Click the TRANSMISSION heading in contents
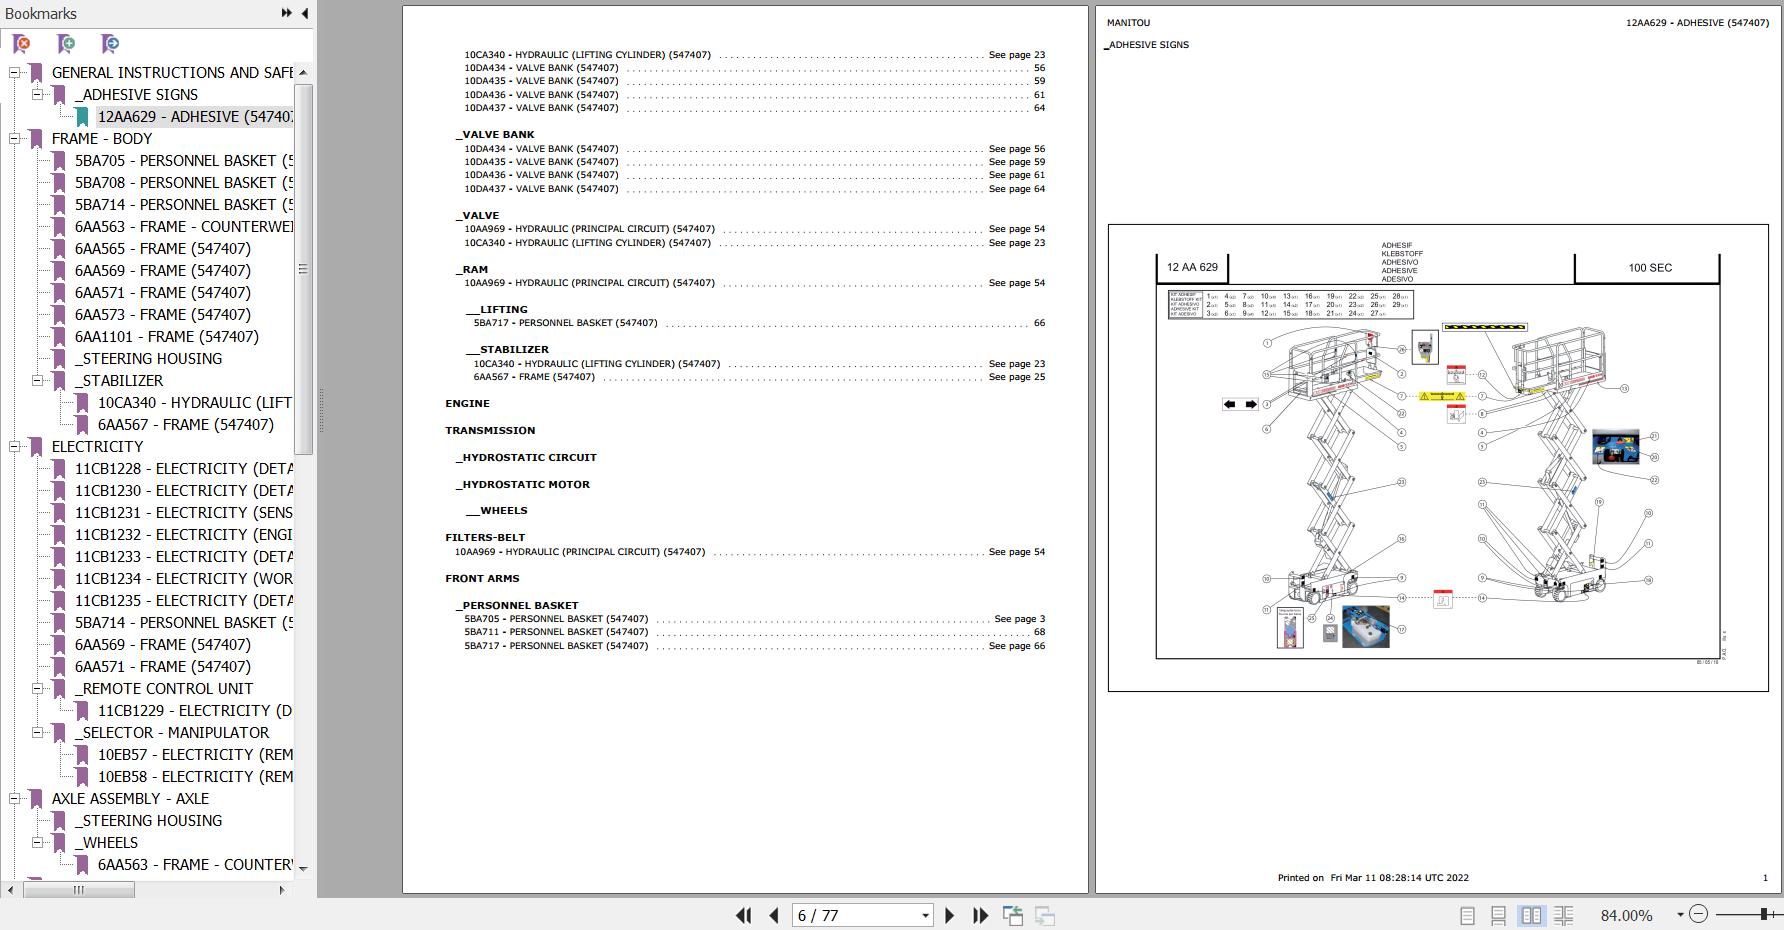The width and height of the screenshot is (1784, 930). click(490, 431)
